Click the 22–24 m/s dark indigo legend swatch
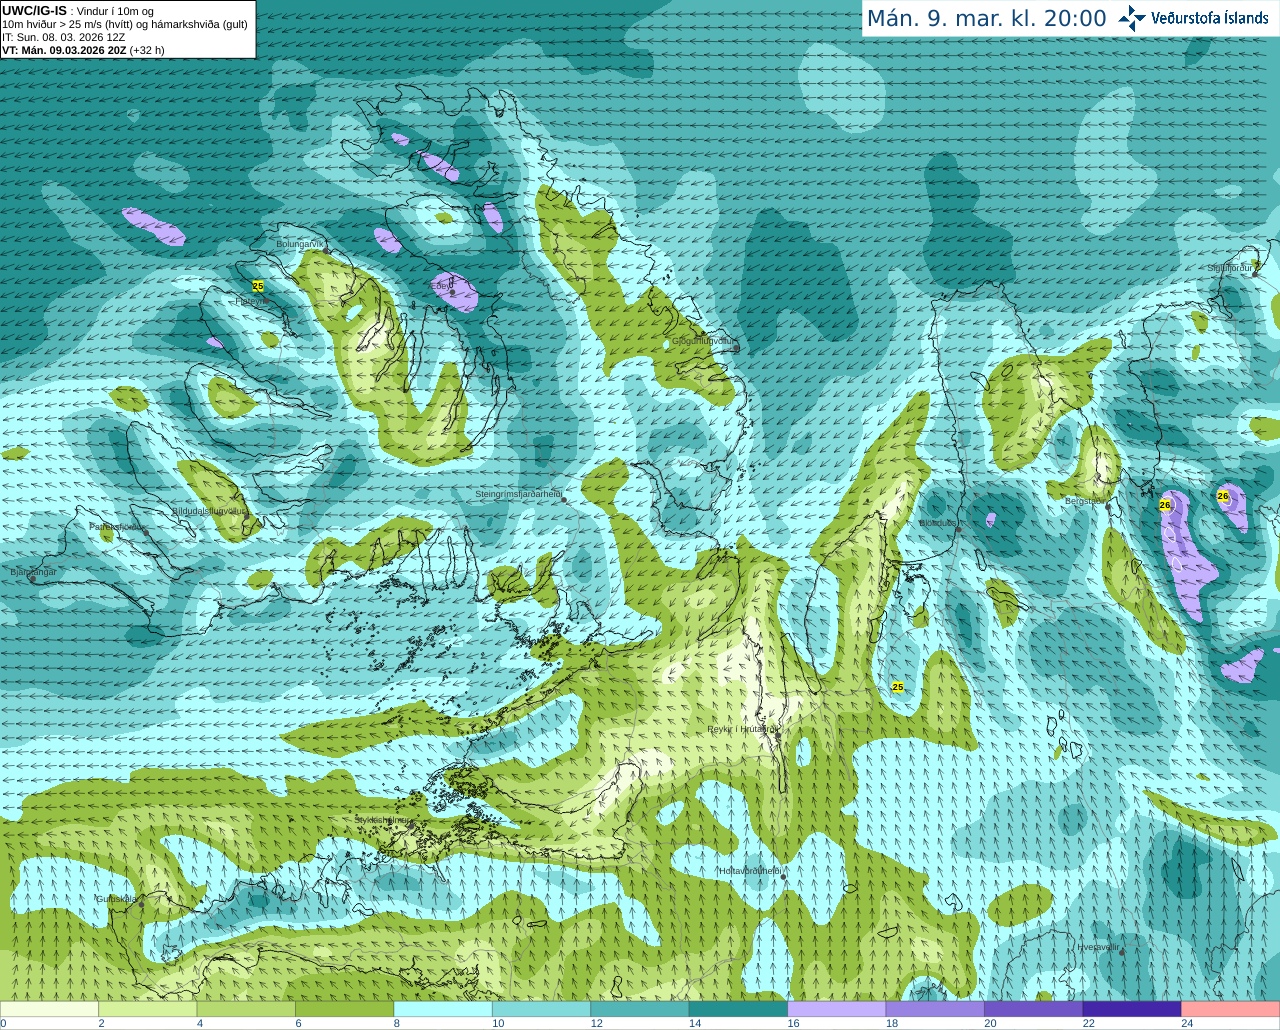1280x1030 pixels. (x=1132, y=1009)
